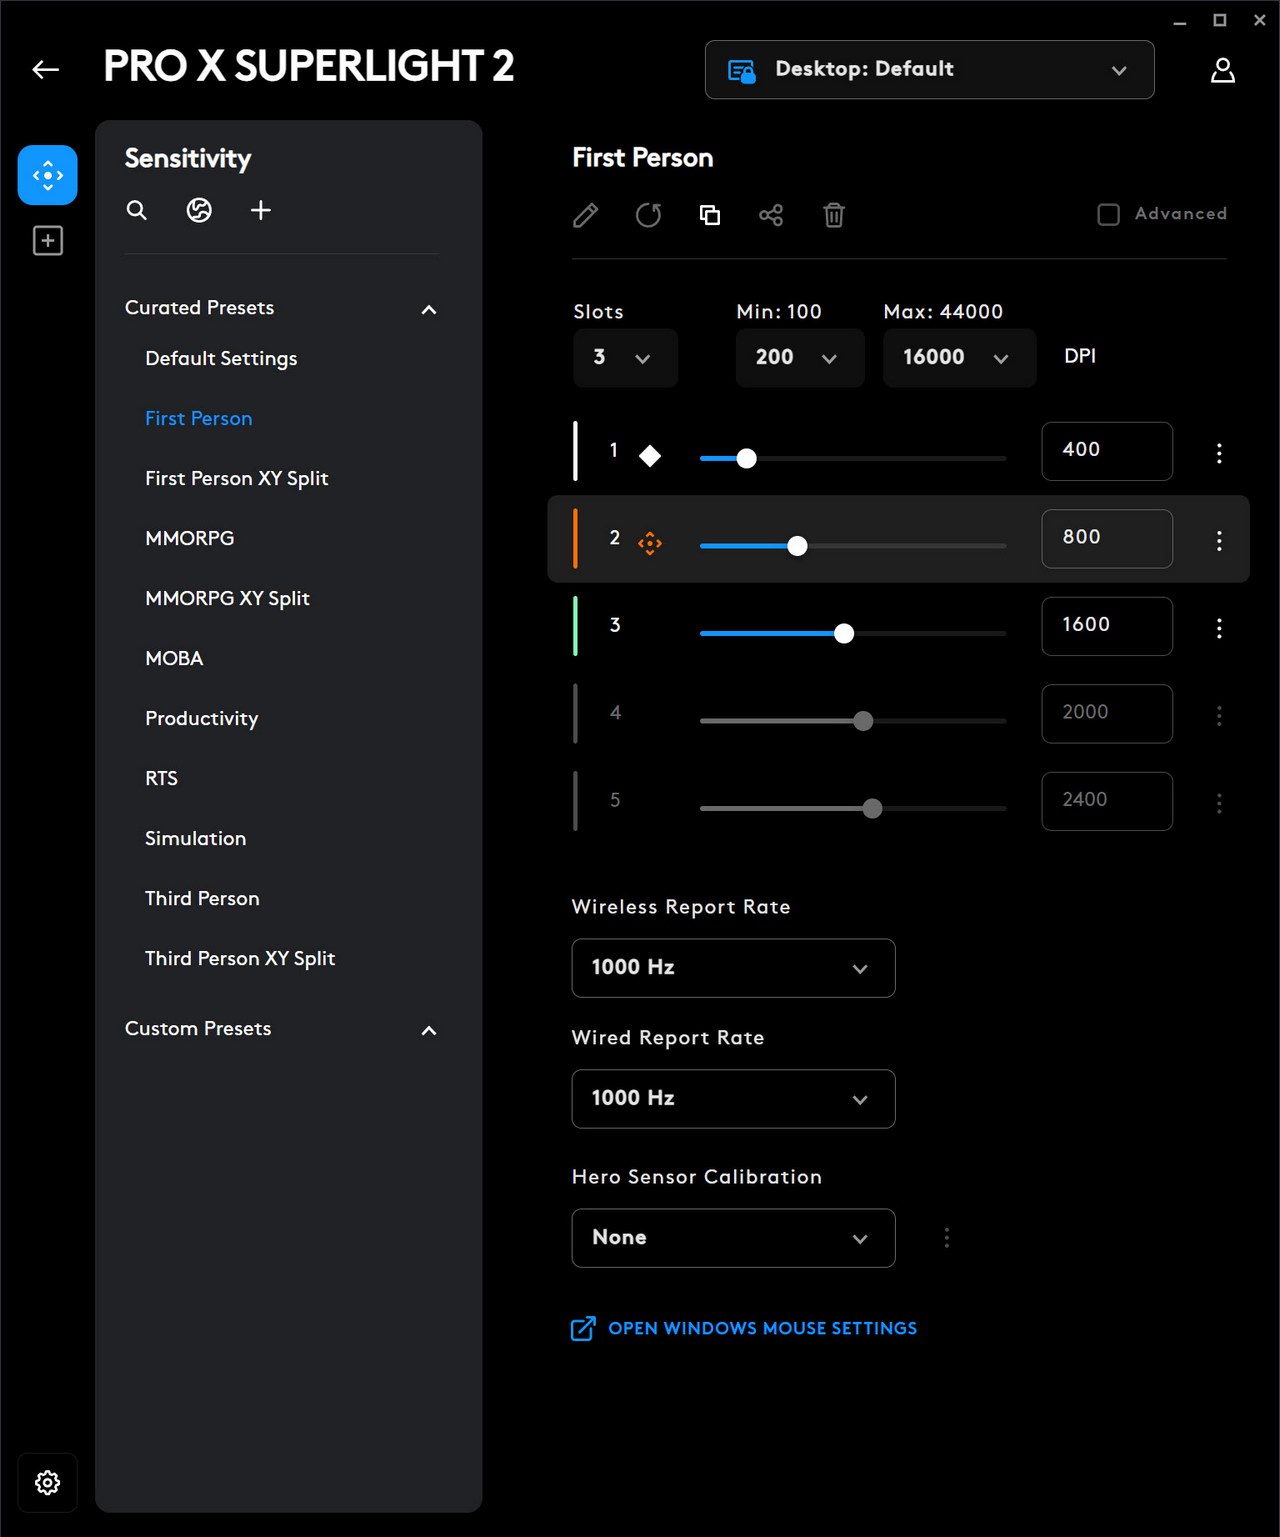Open Windows Mouse Settings link

click(744, 1328)
